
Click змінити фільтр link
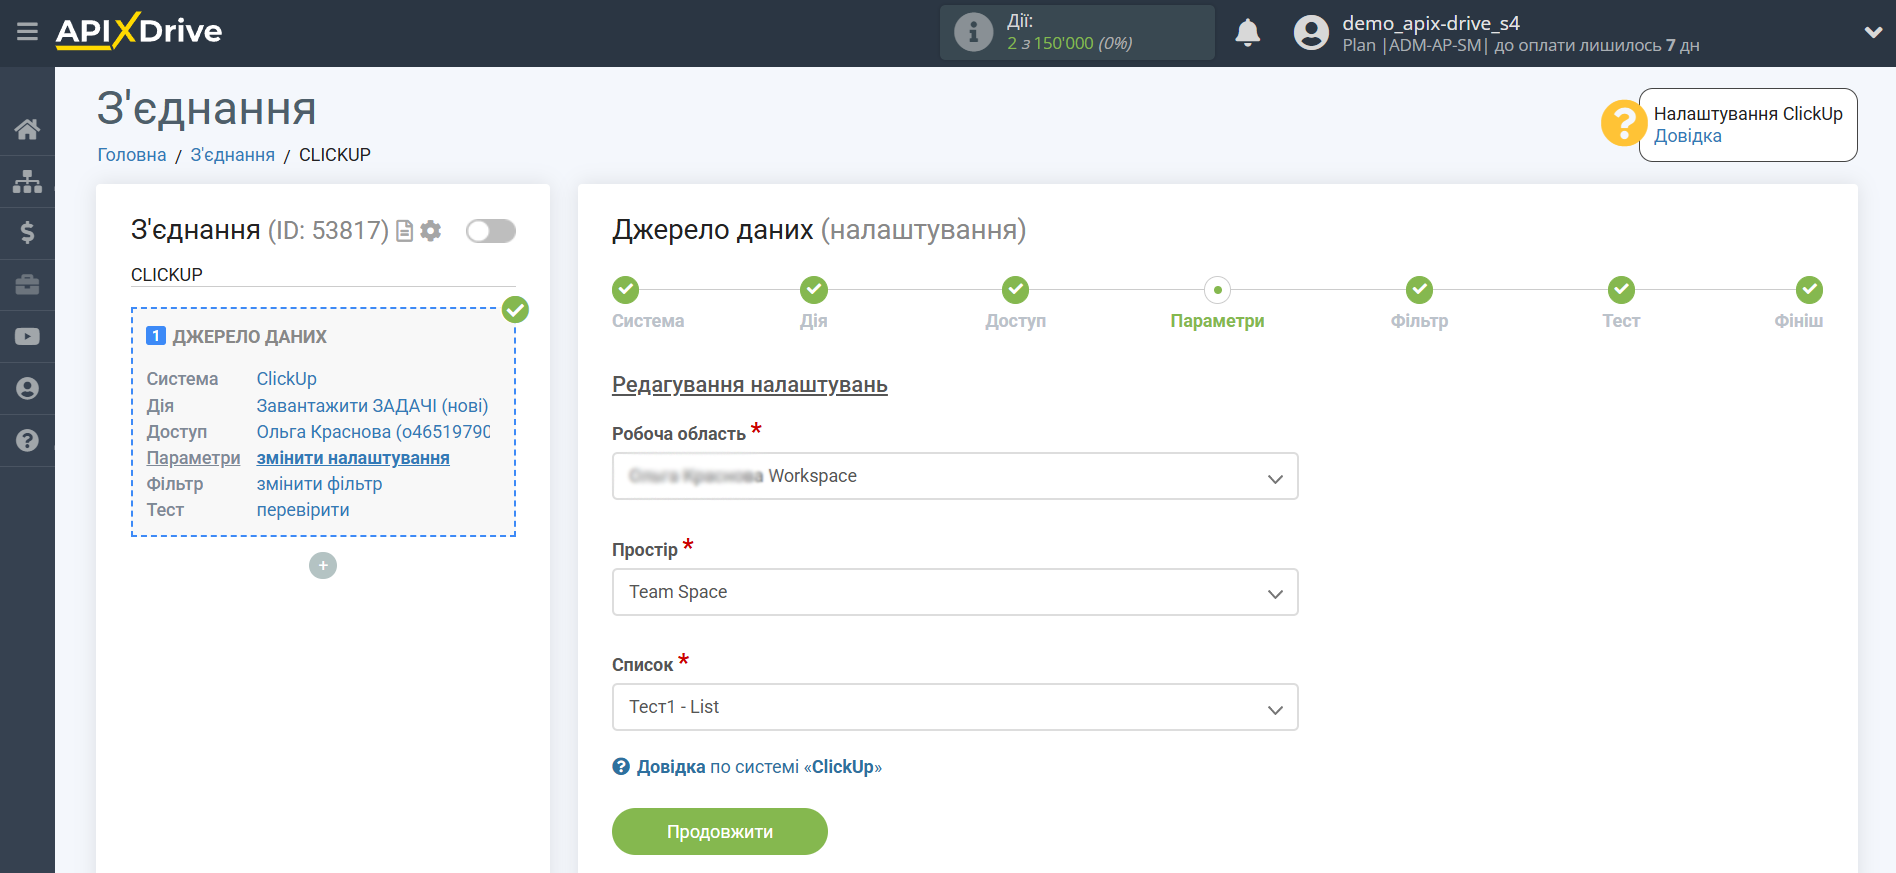click(x=319, y=484)
